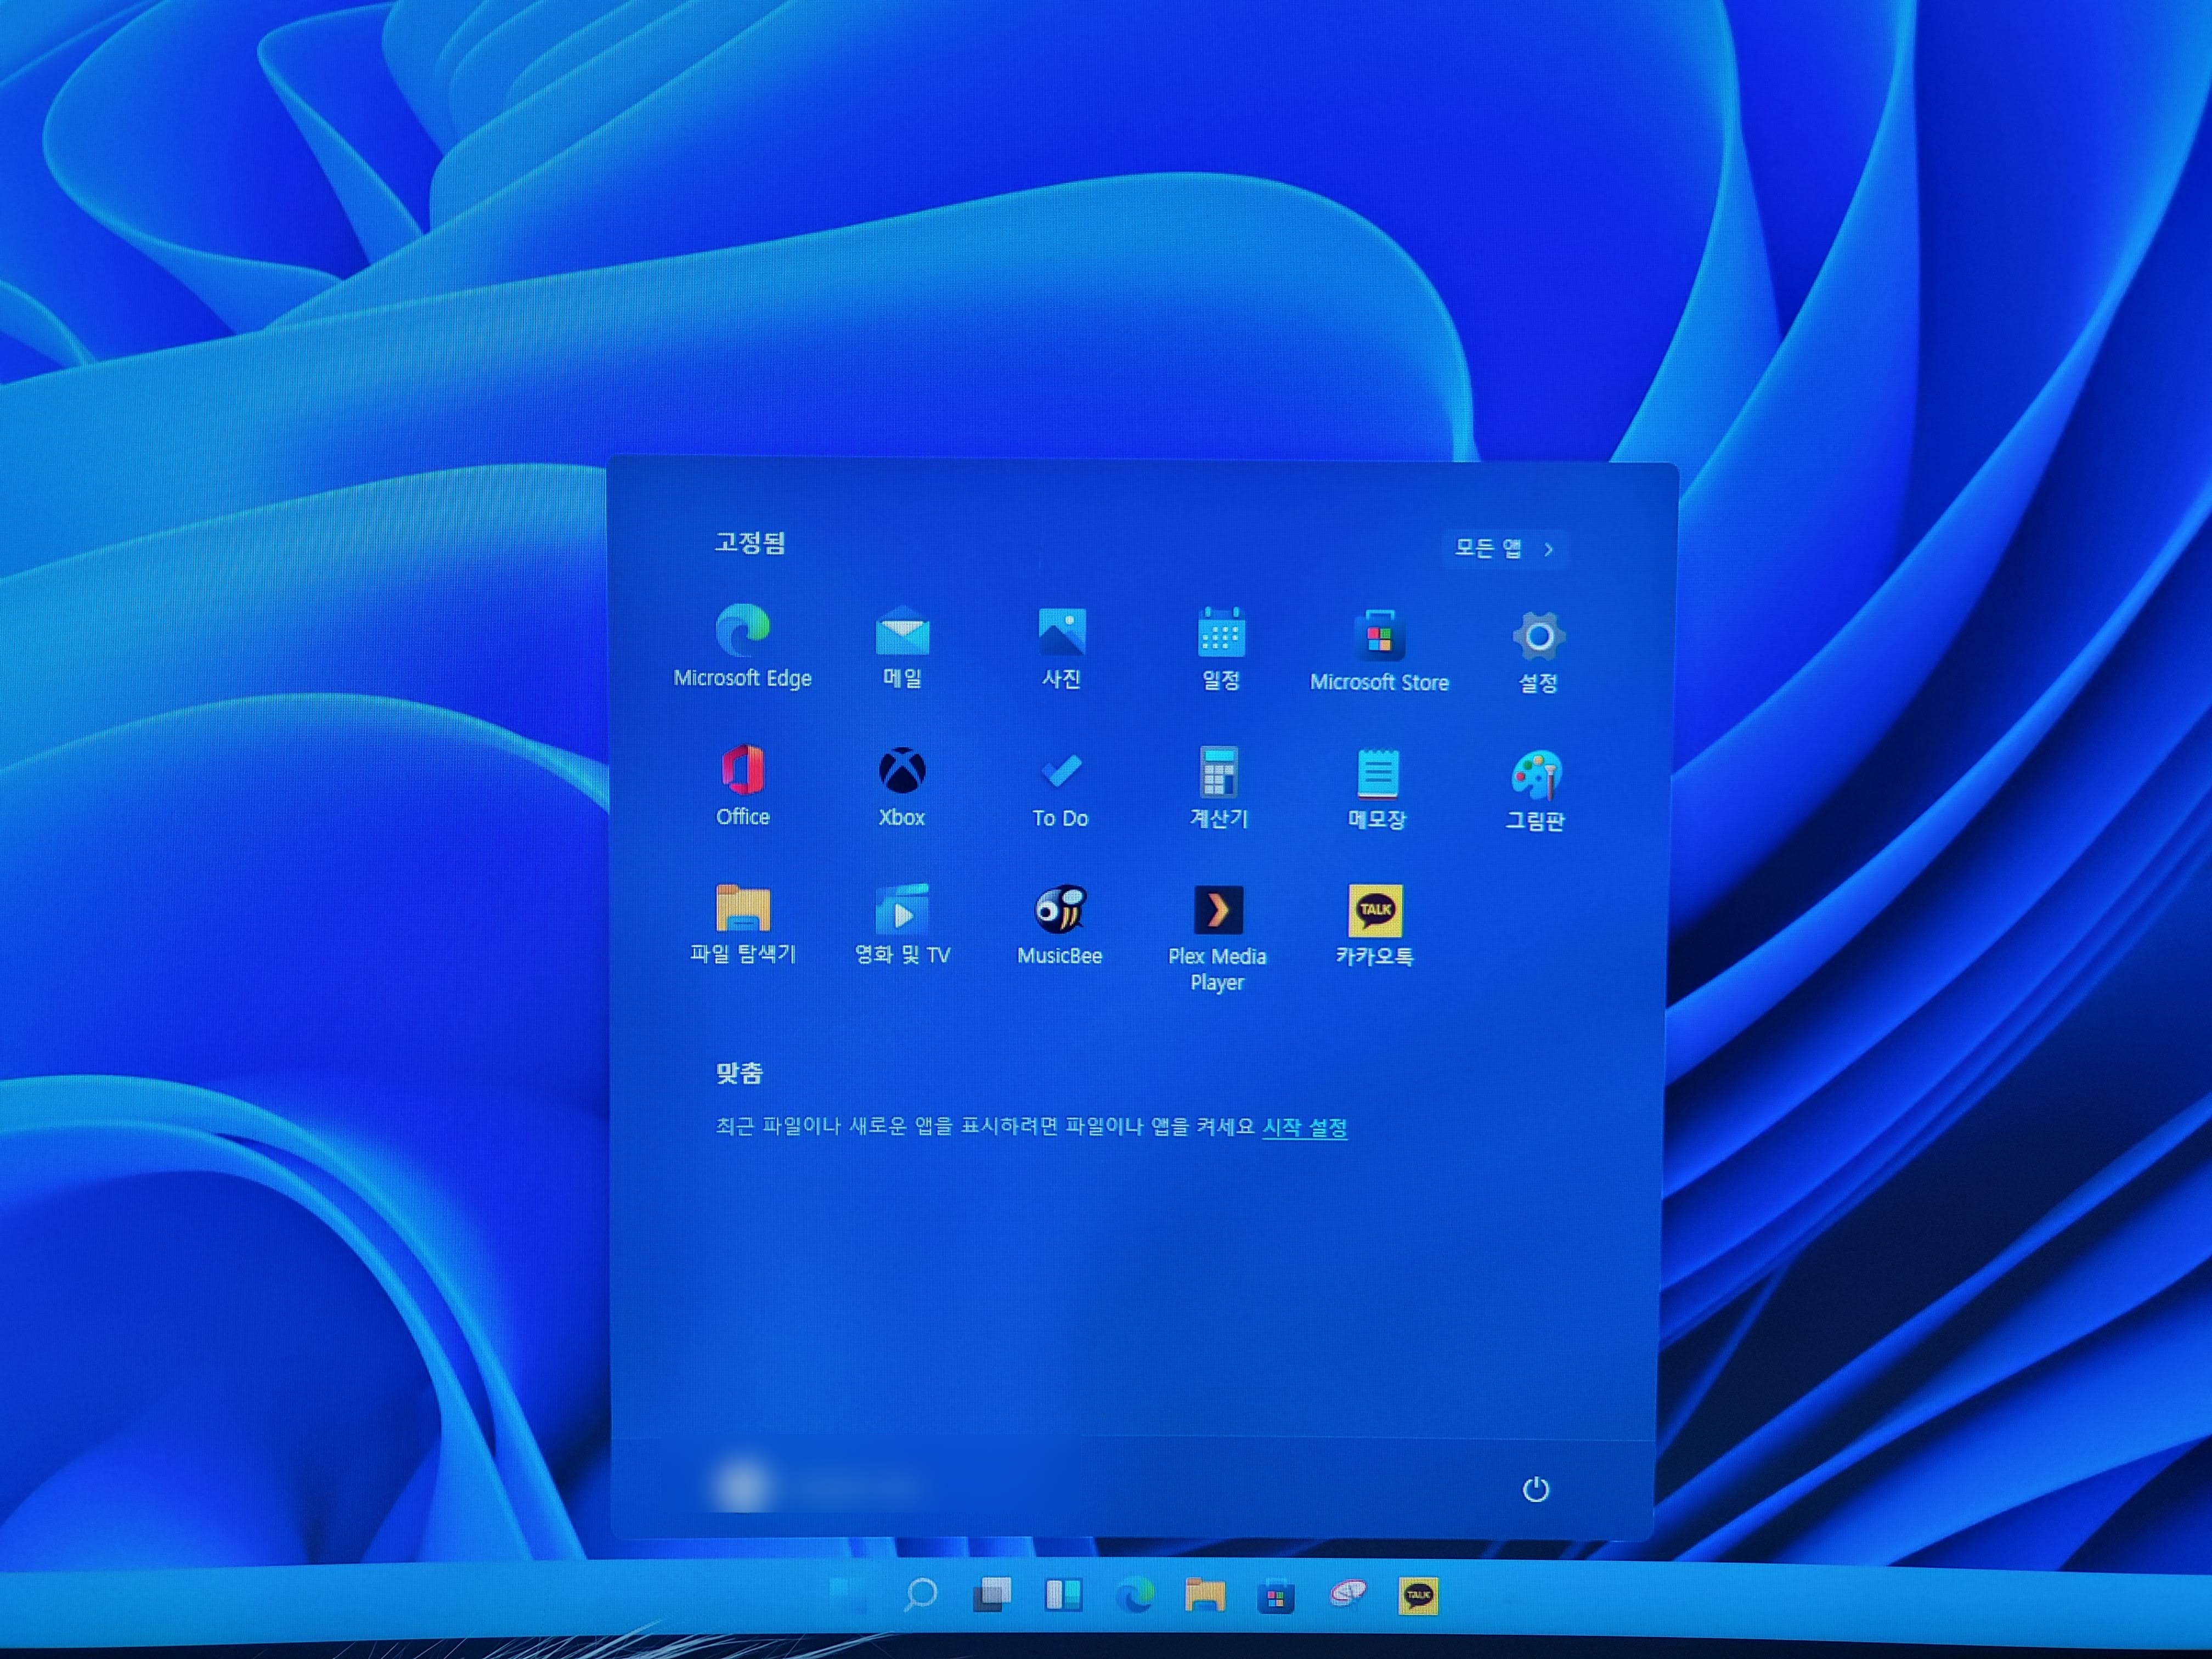Click the 맞춤 (Recommended) section heading

739,1073
